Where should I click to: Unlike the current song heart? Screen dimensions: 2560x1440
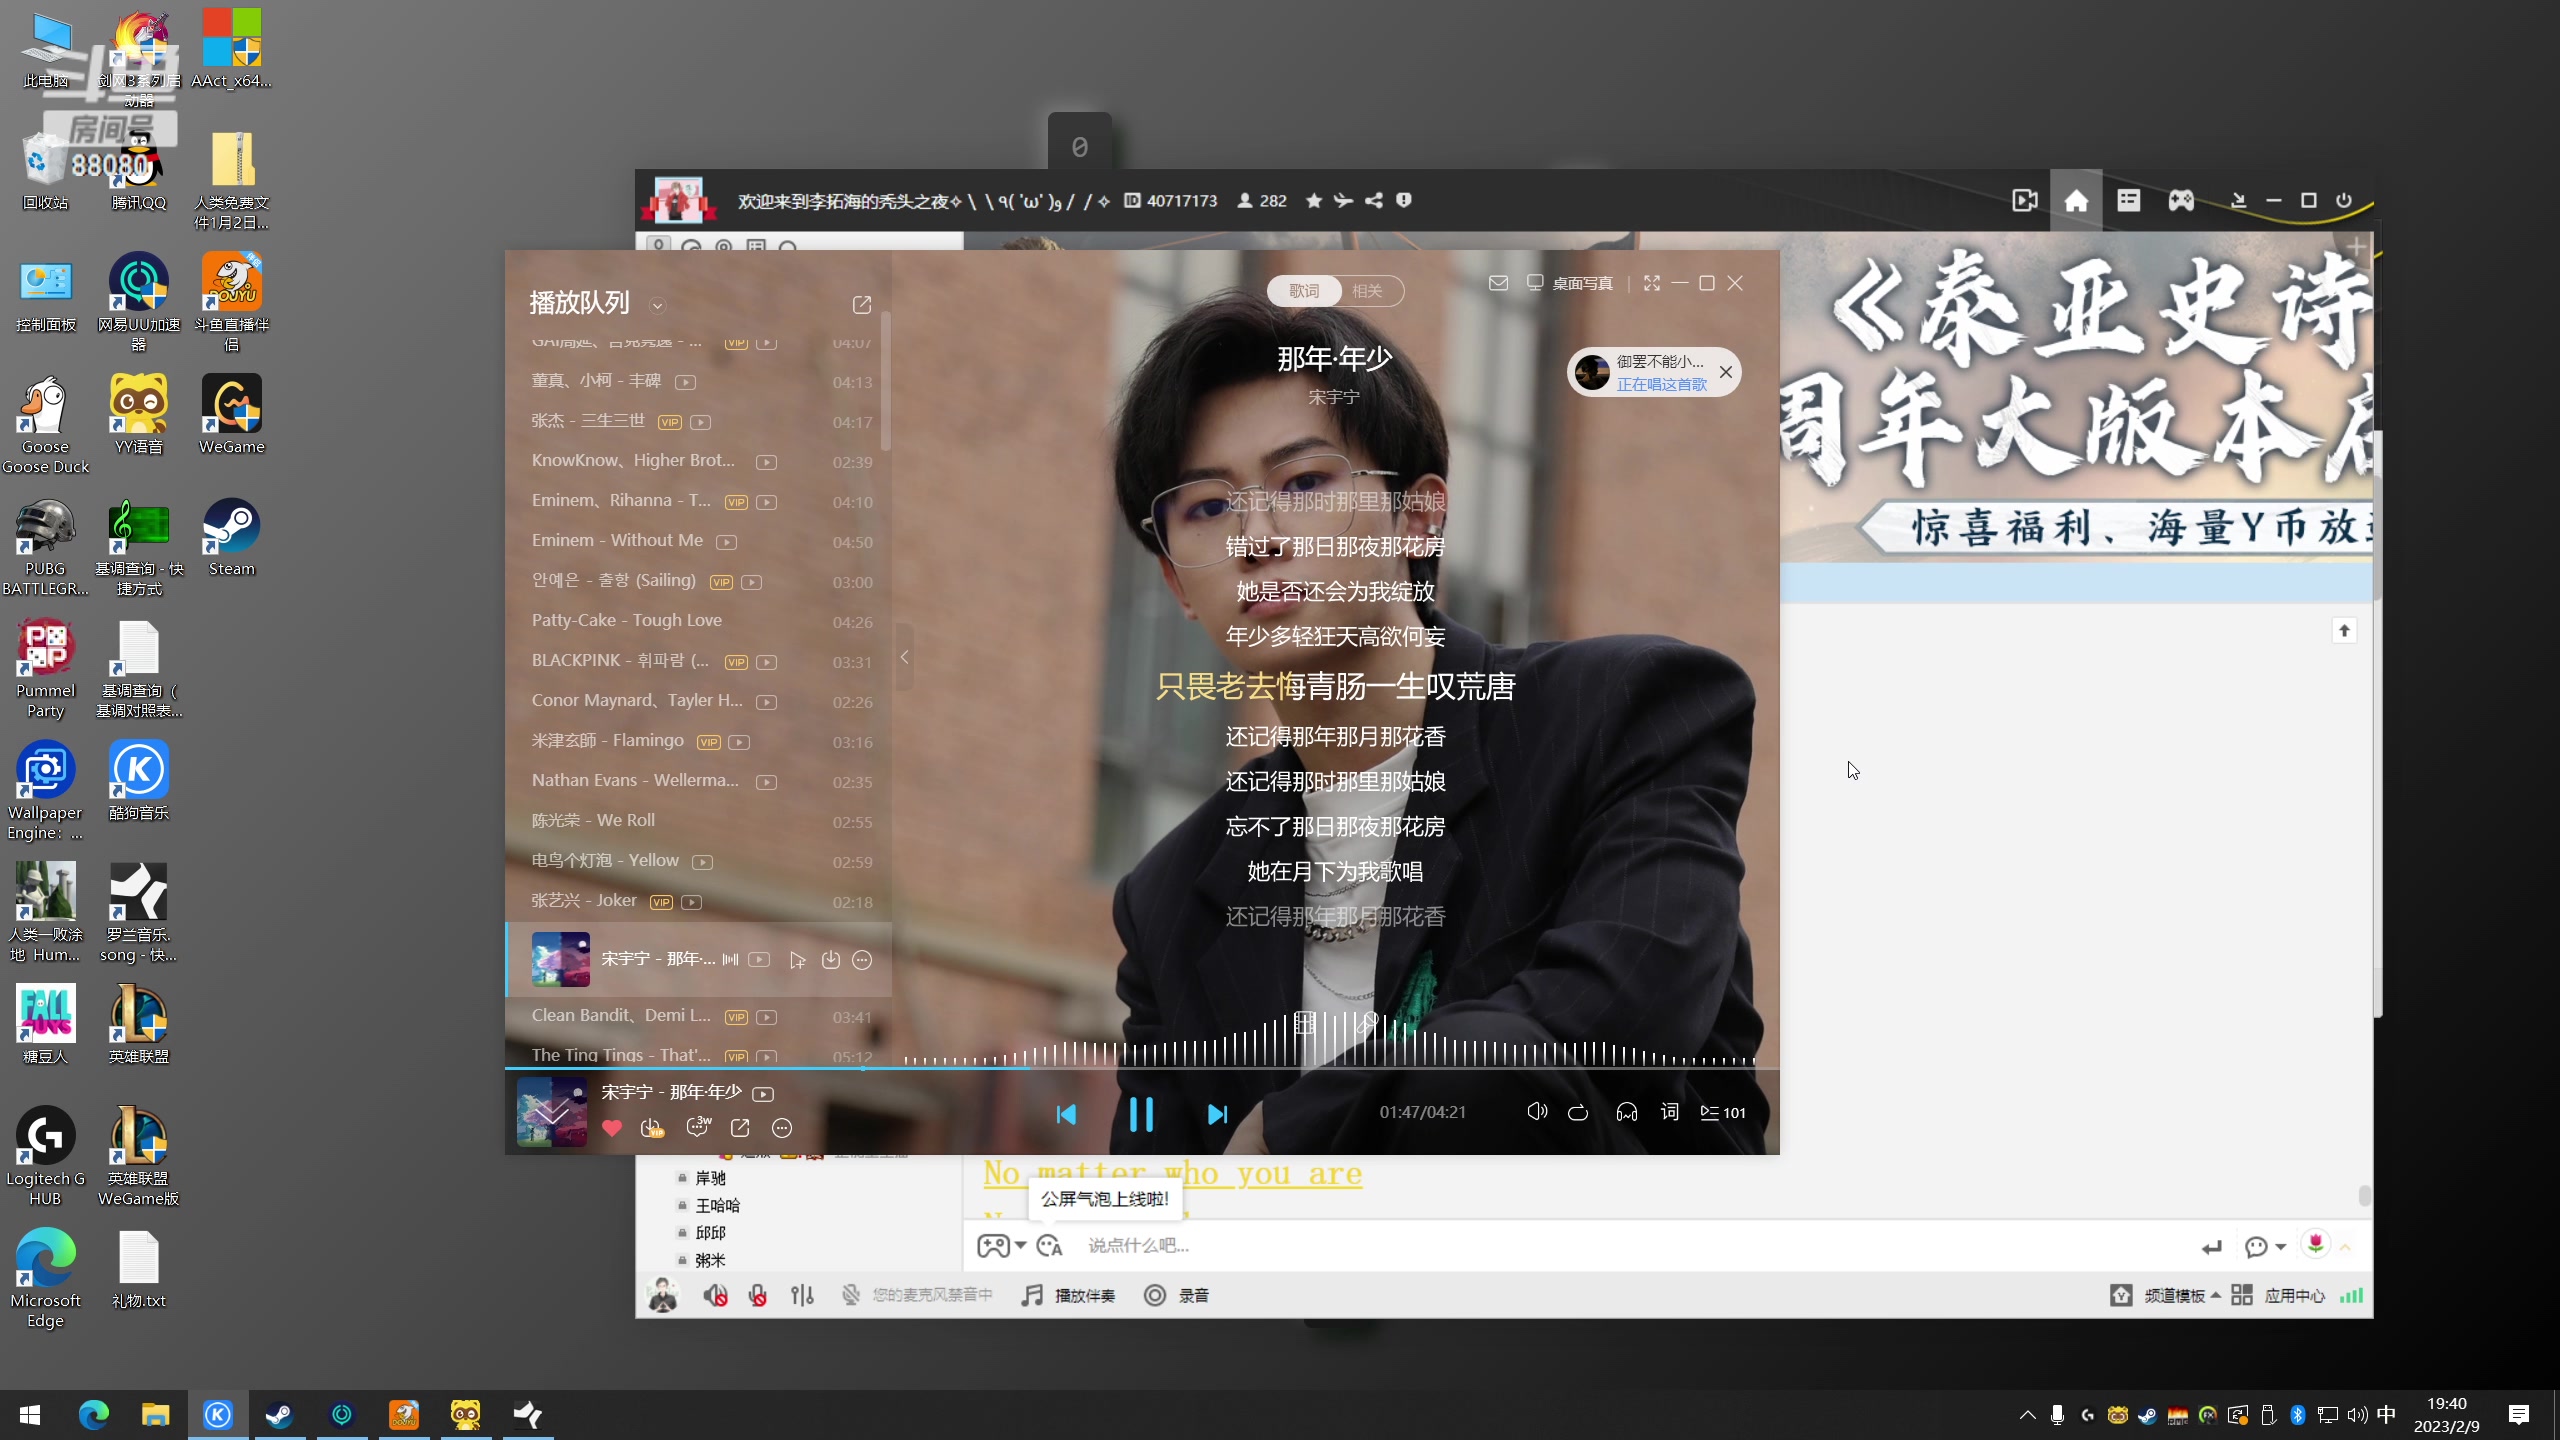click(x=612, y=1128)
